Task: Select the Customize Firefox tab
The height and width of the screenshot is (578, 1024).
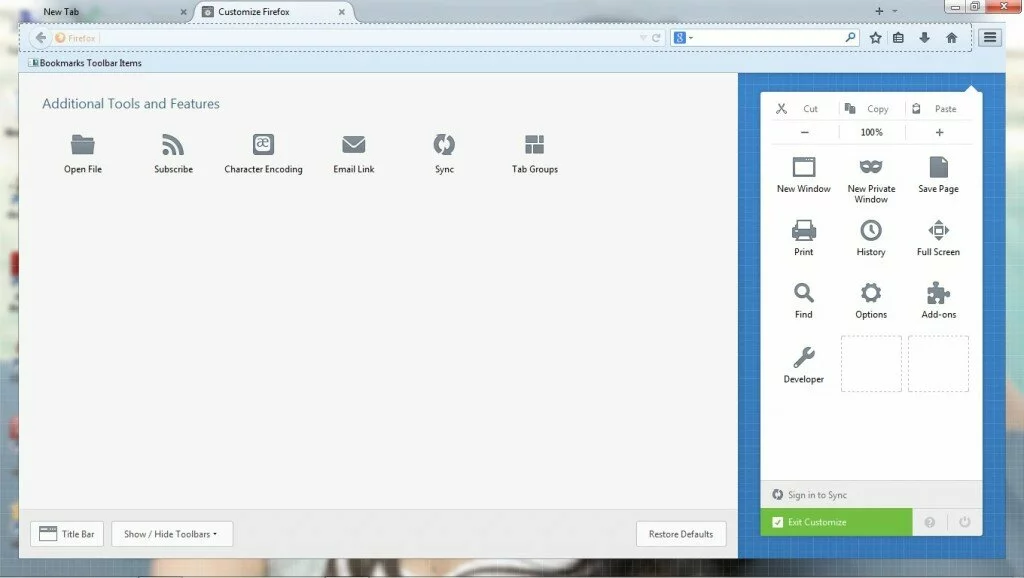Action: pyautogui.click(x=274, y=12)
